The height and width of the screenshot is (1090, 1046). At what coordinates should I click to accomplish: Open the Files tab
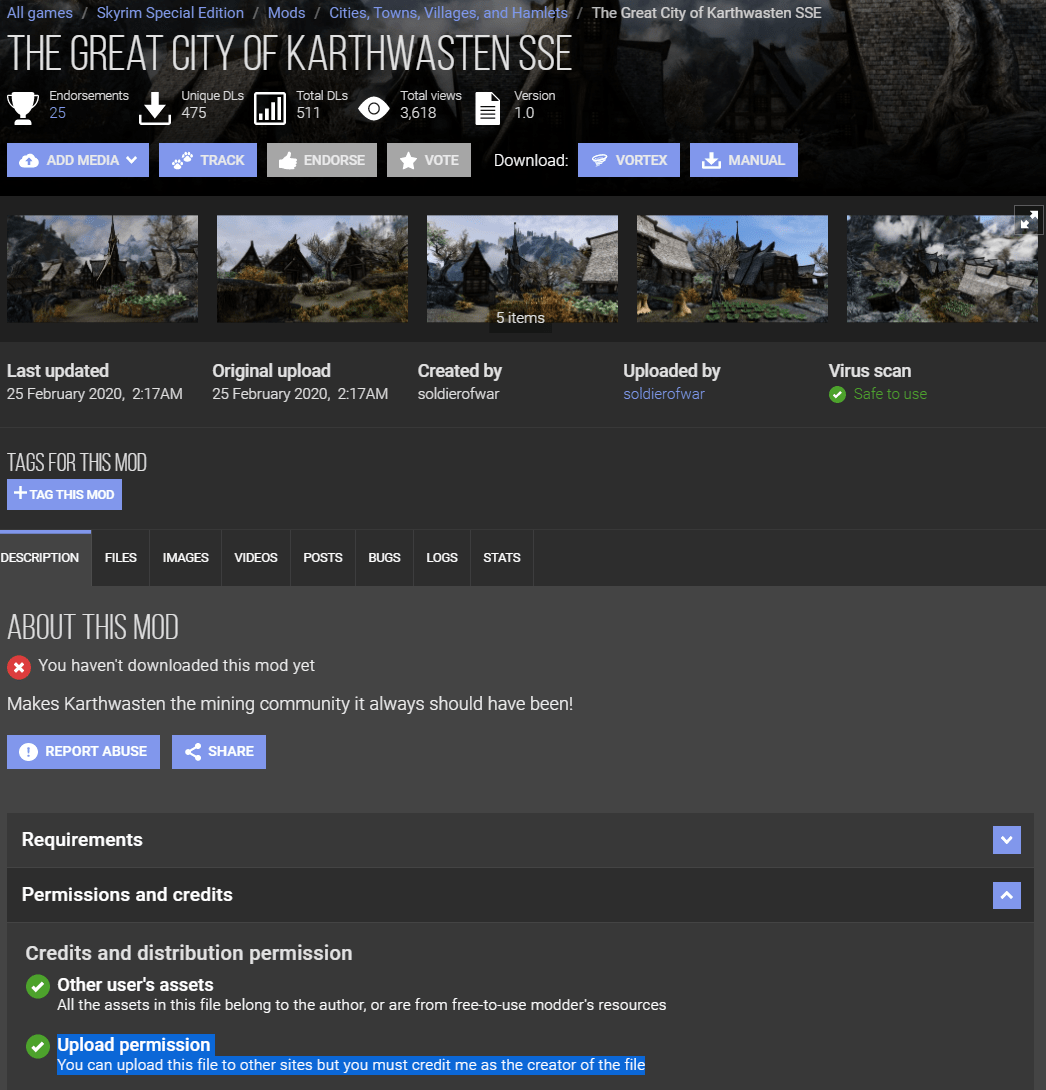tap(121, 558)
